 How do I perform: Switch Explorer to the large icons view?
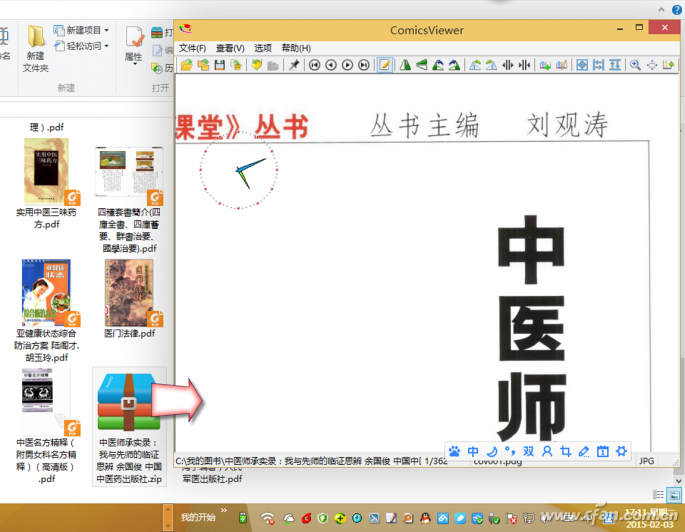coord(675,495)
